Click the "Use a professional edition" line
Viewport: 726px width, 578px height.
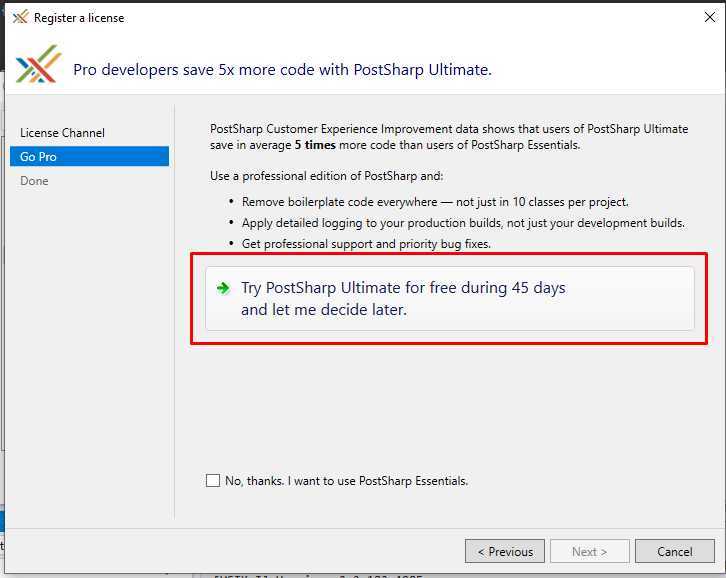pos(326,176)
